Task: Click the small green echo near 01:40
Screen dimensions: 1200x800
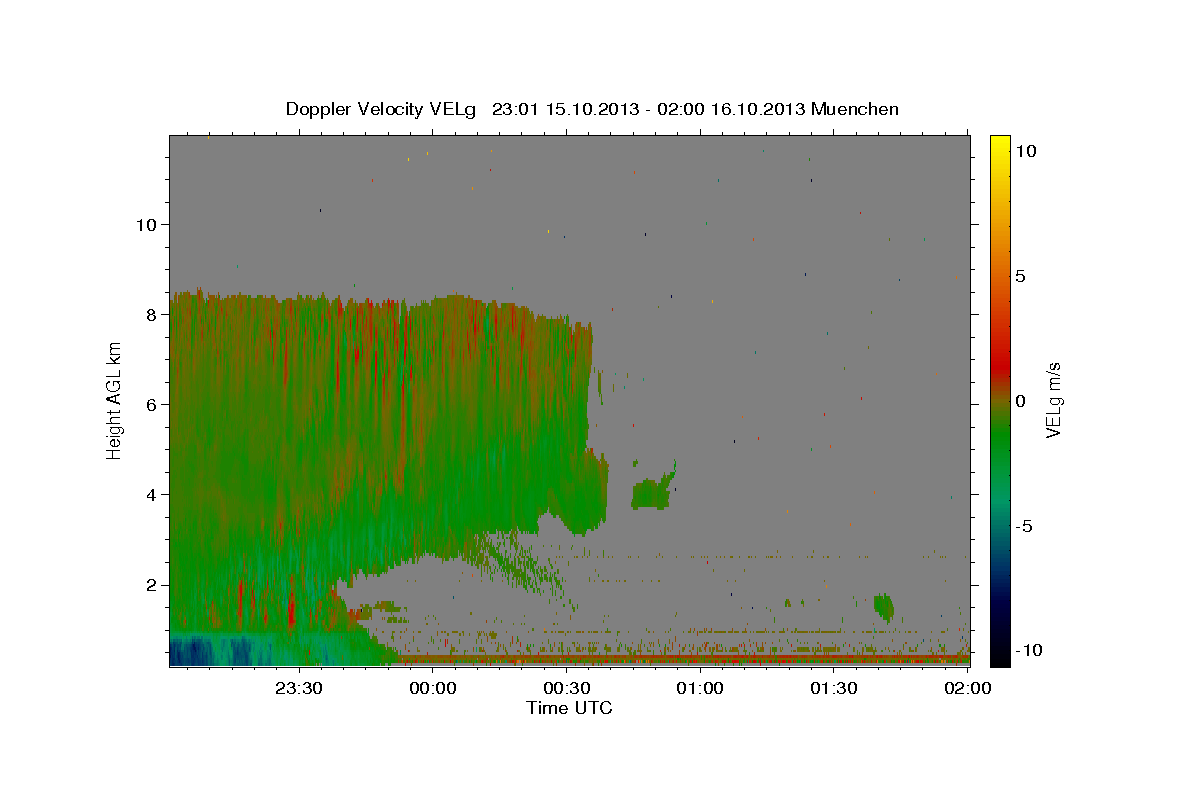Action: [x=884, y=606]
